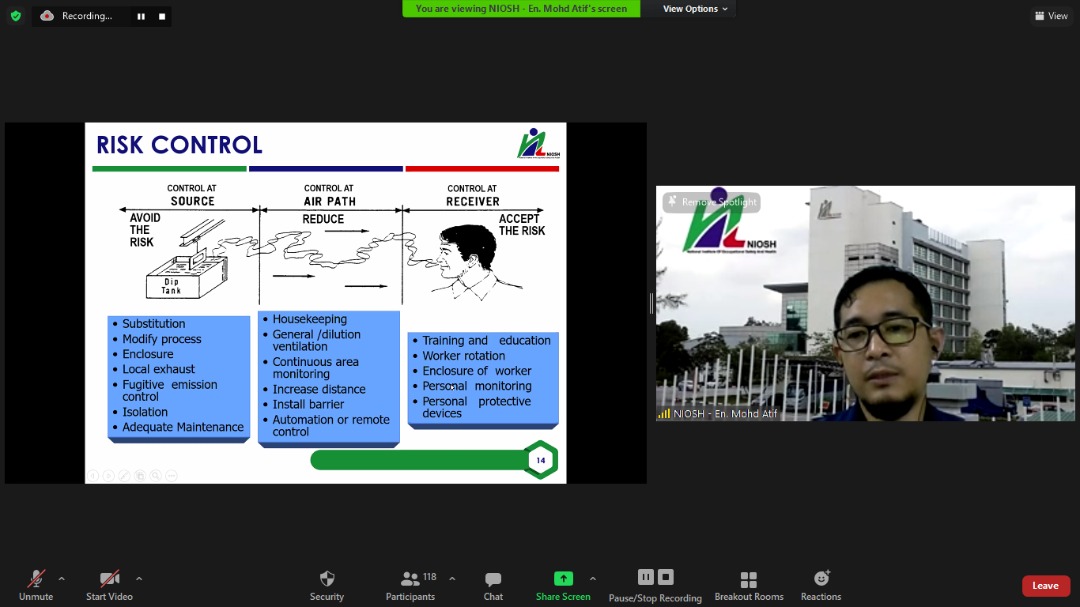
Task: Expand the arrow beside Share Screen
Action: (593, 579)
